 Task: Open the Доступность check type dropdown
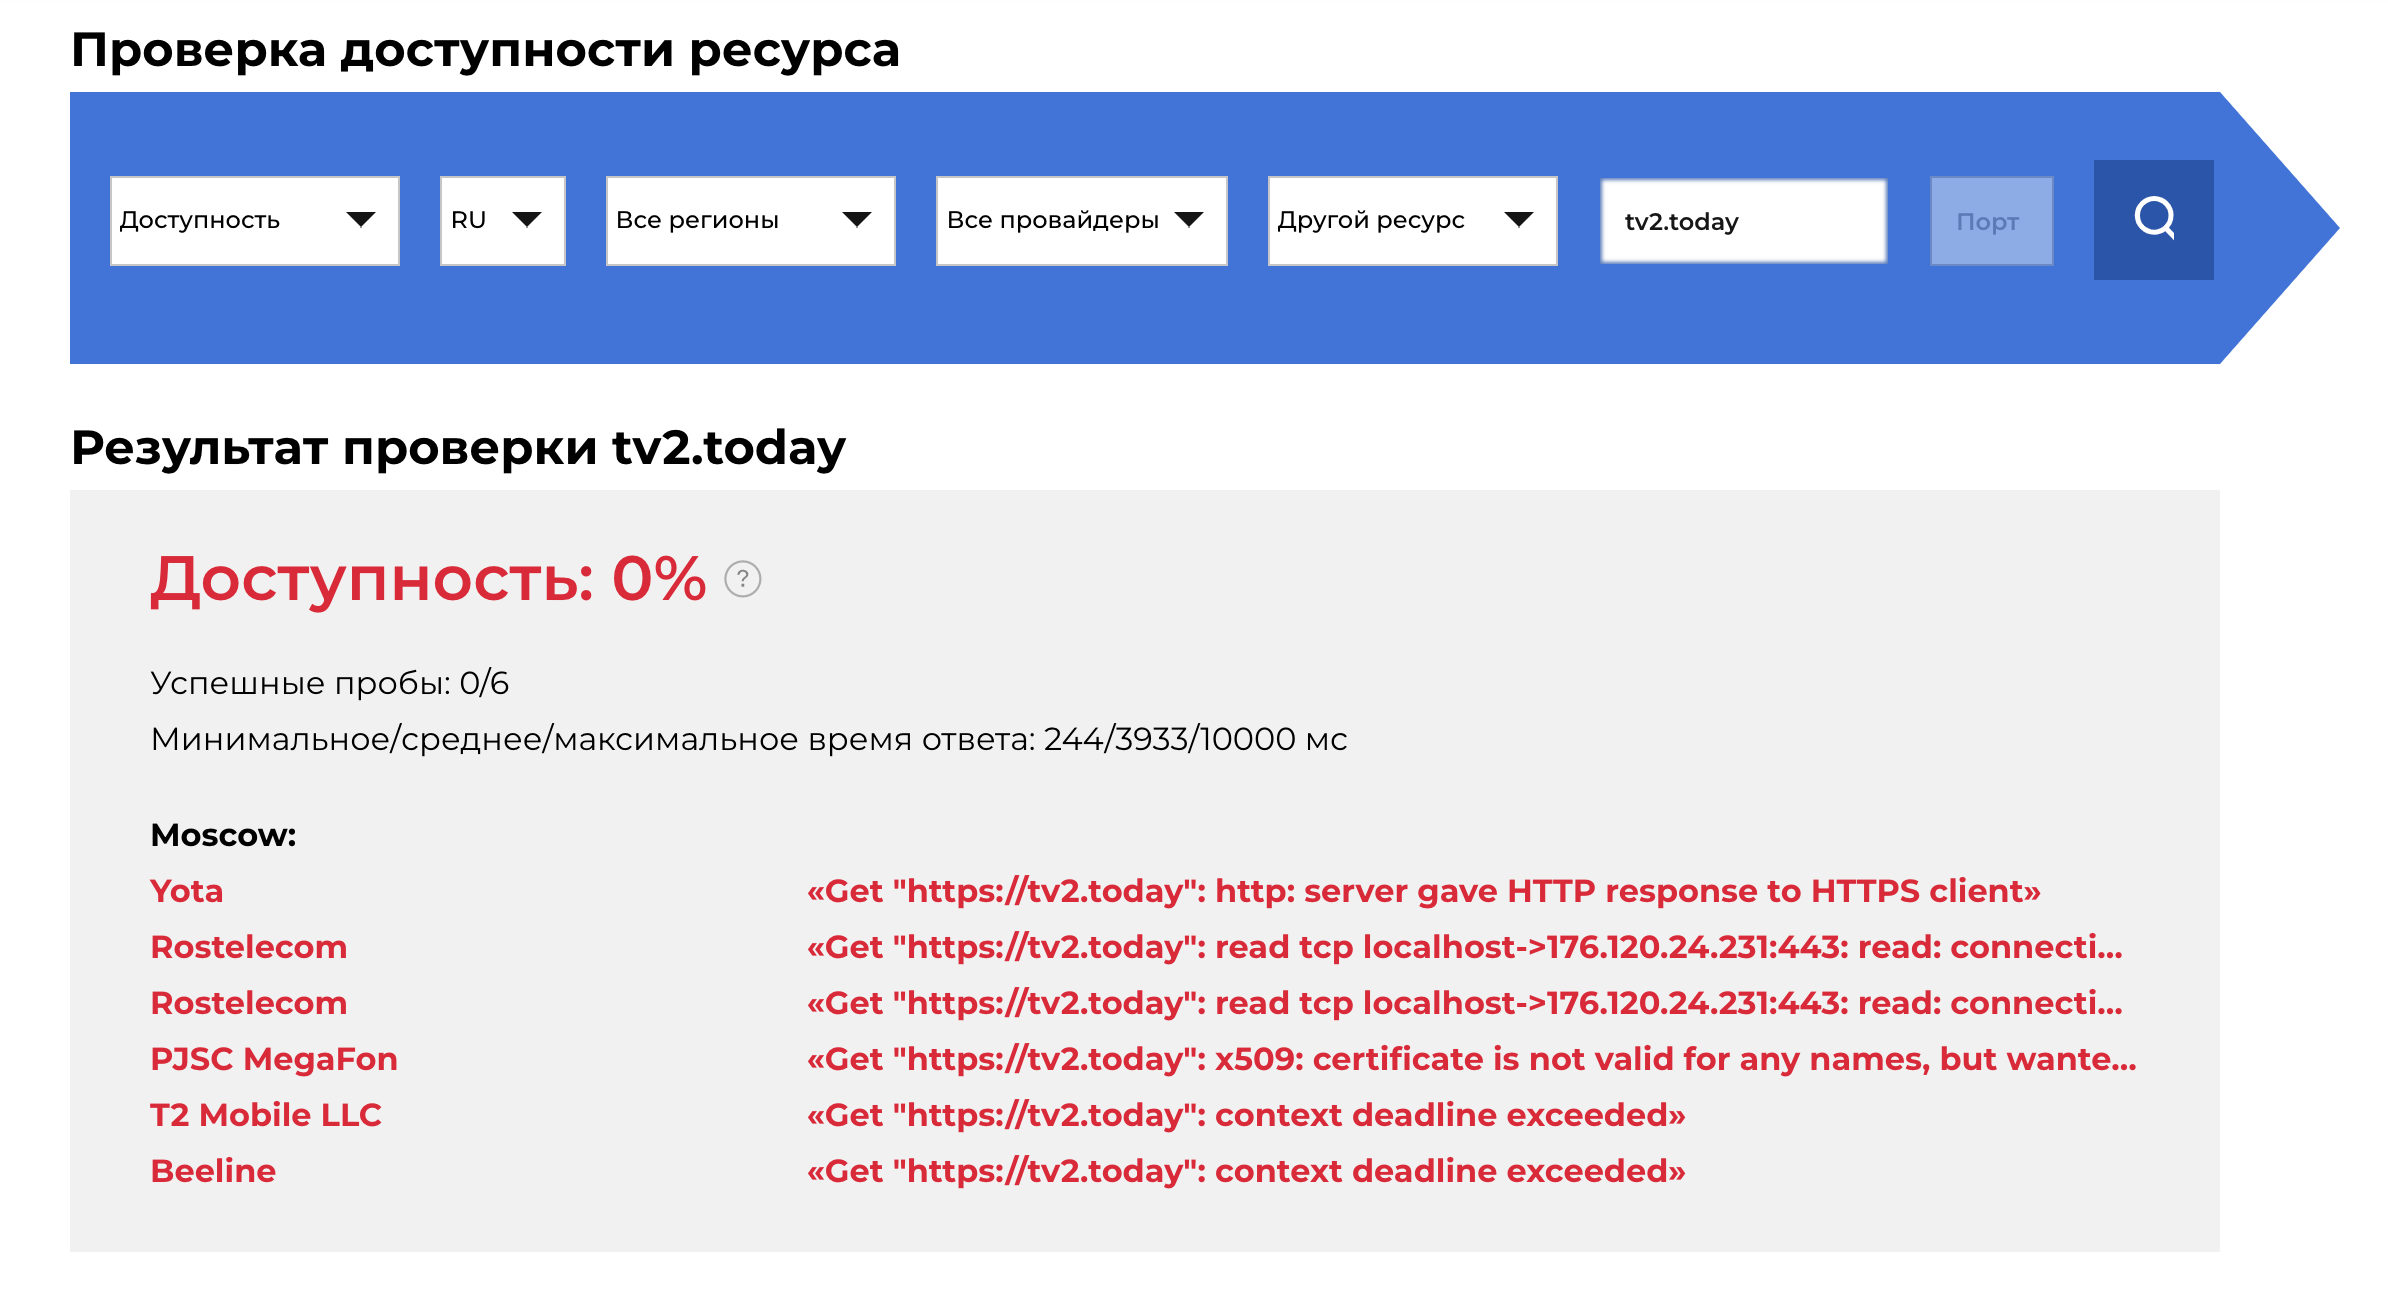pos(255,221)
